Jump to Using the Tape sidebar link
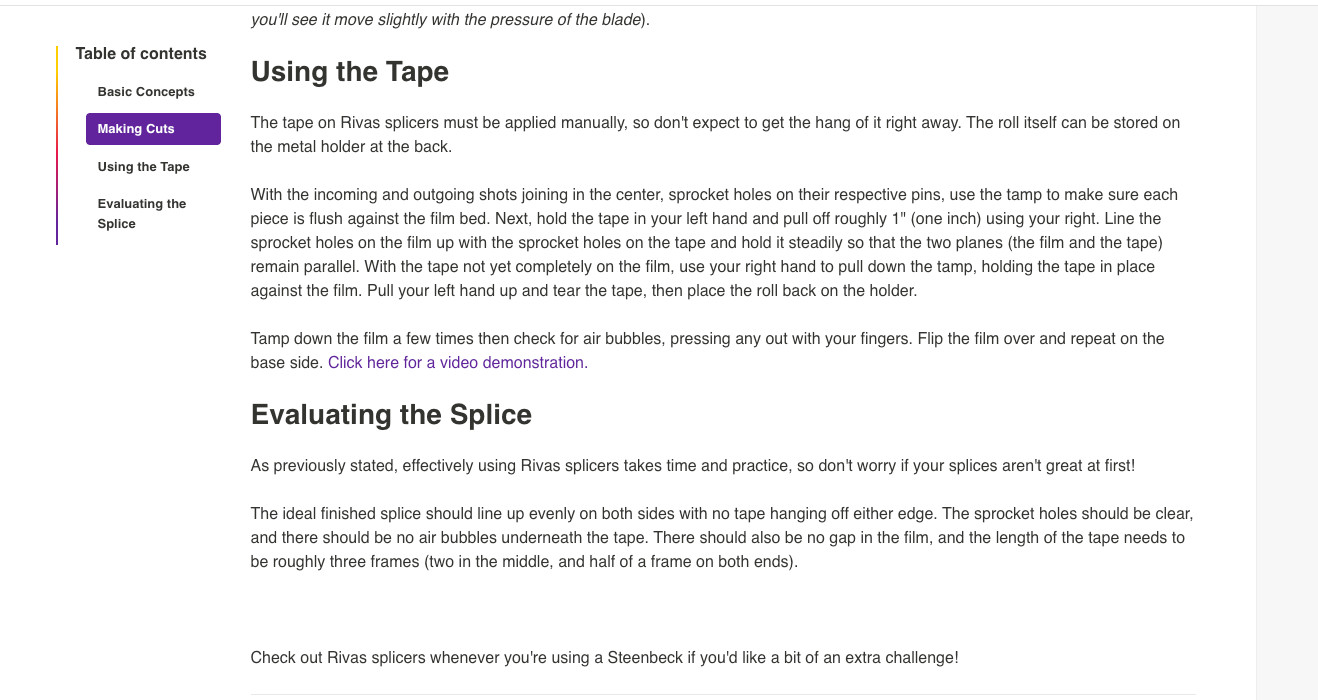Viewport: 1318px width, 700px height. pos(143,167)
